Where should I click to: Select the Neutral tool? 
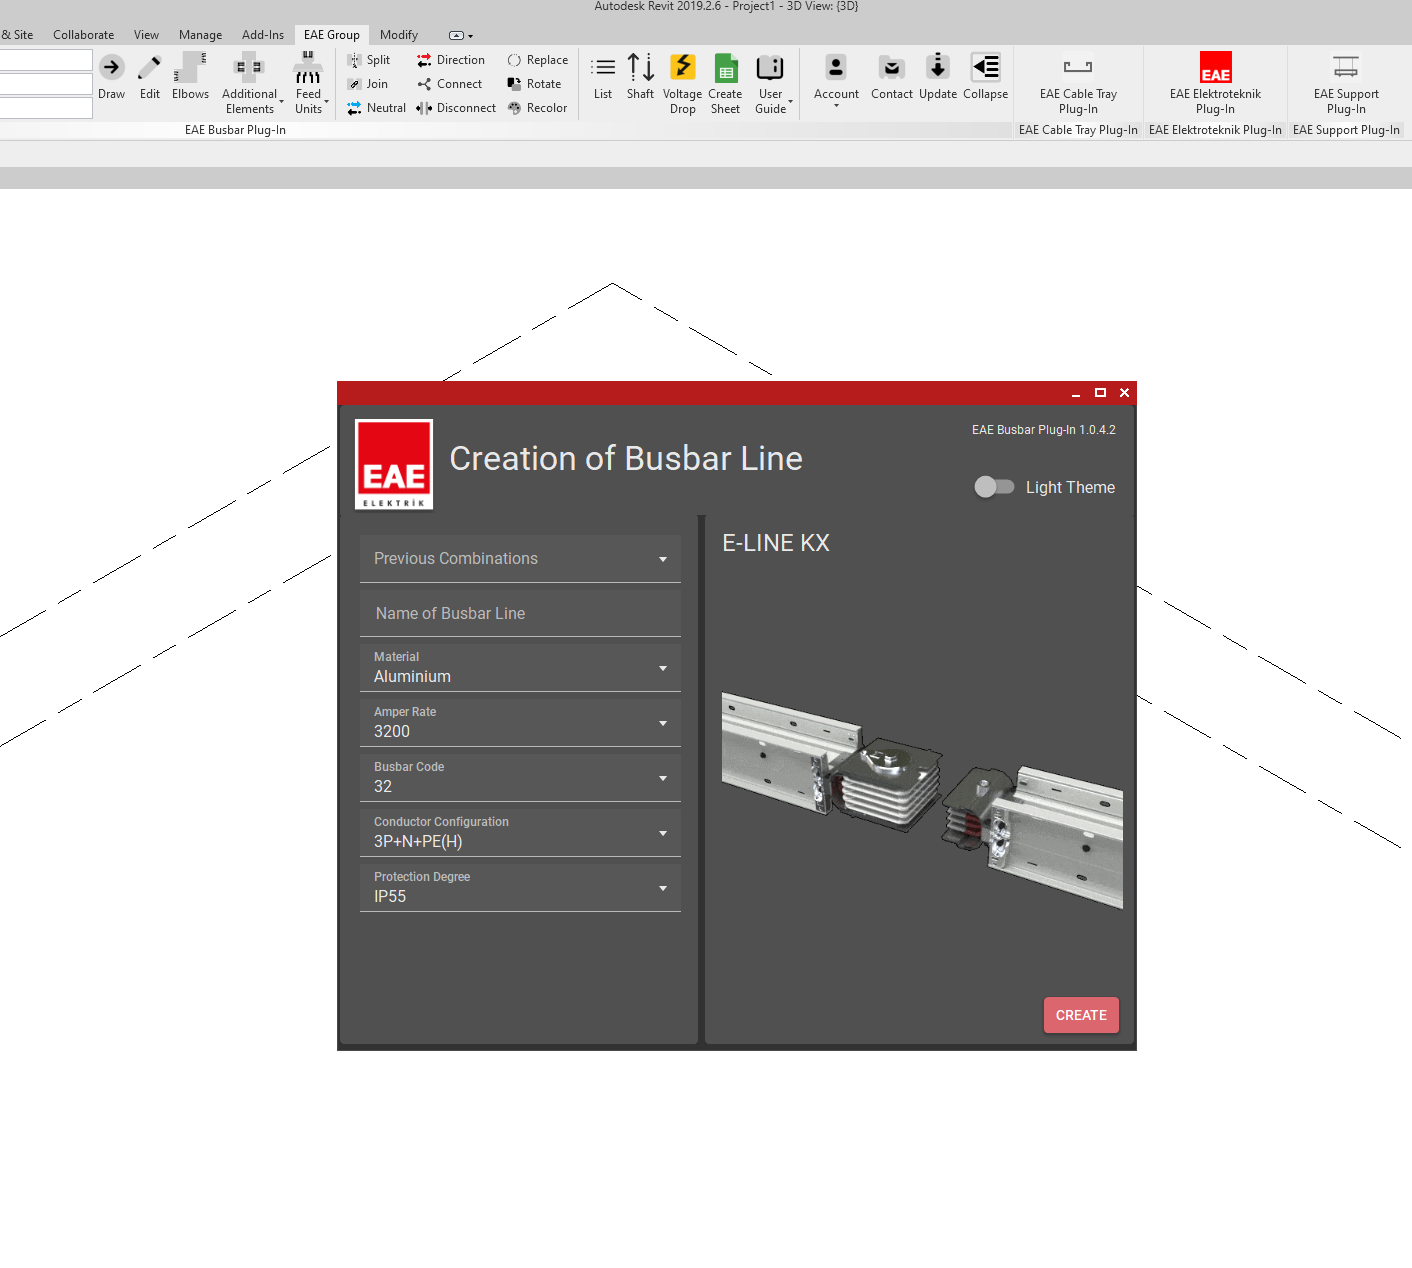click(x=376, y=108)
